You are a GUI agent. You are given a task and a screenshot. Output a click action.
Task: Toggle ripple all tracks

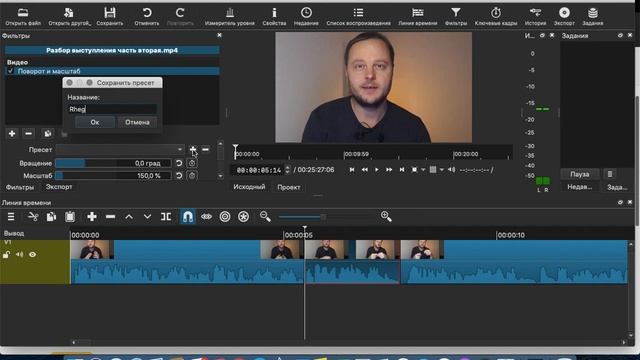[244, 217]
